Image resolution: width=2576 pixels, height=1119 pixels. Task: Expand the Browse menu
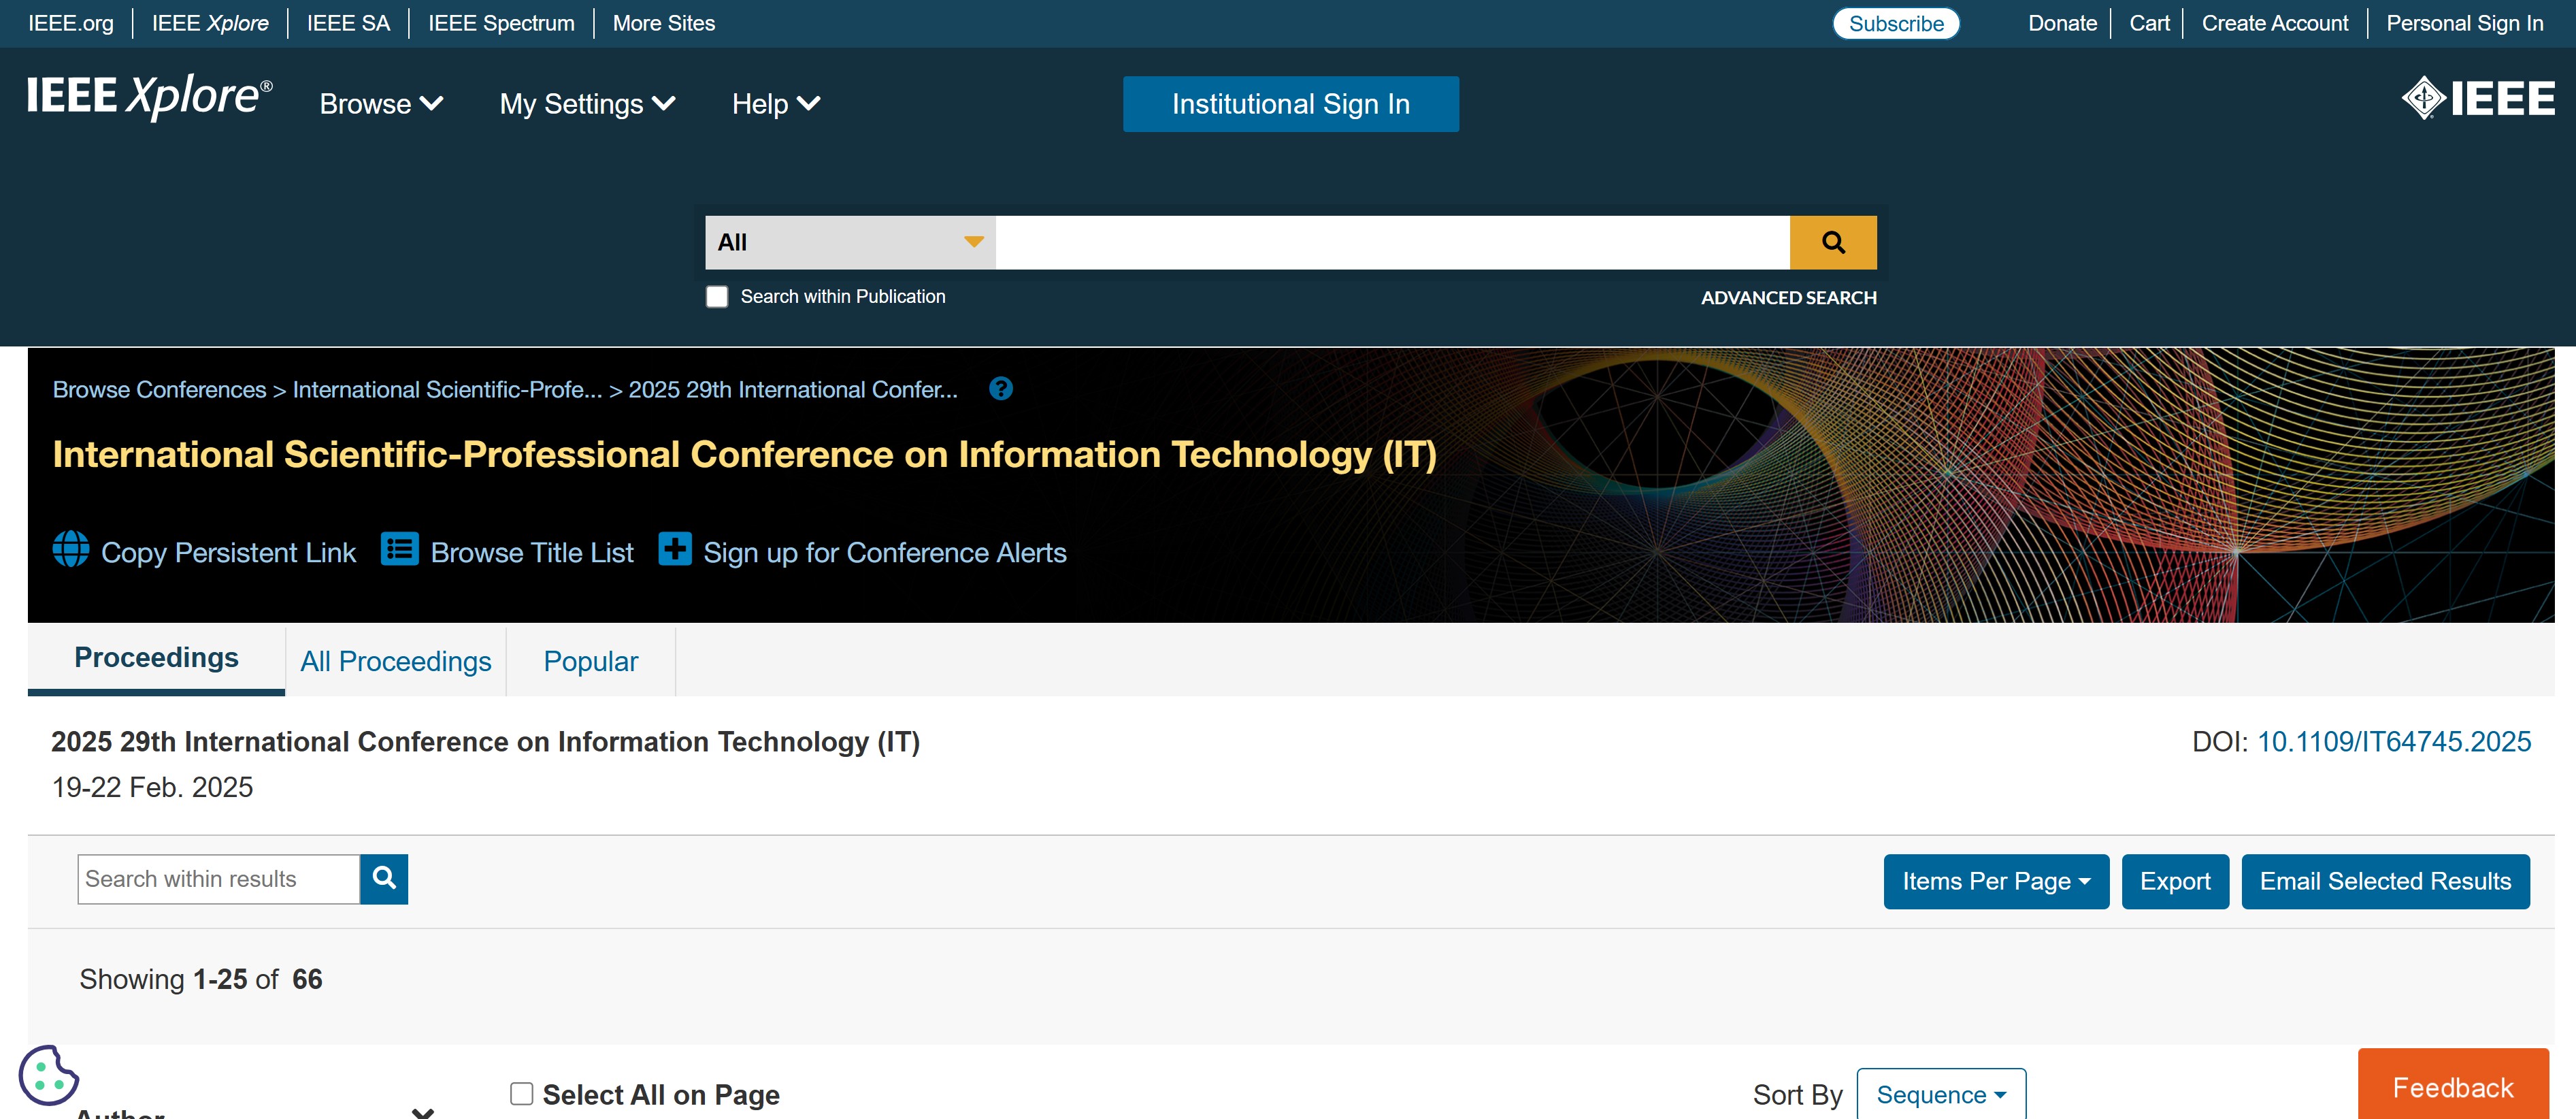(x=381, y=104)
